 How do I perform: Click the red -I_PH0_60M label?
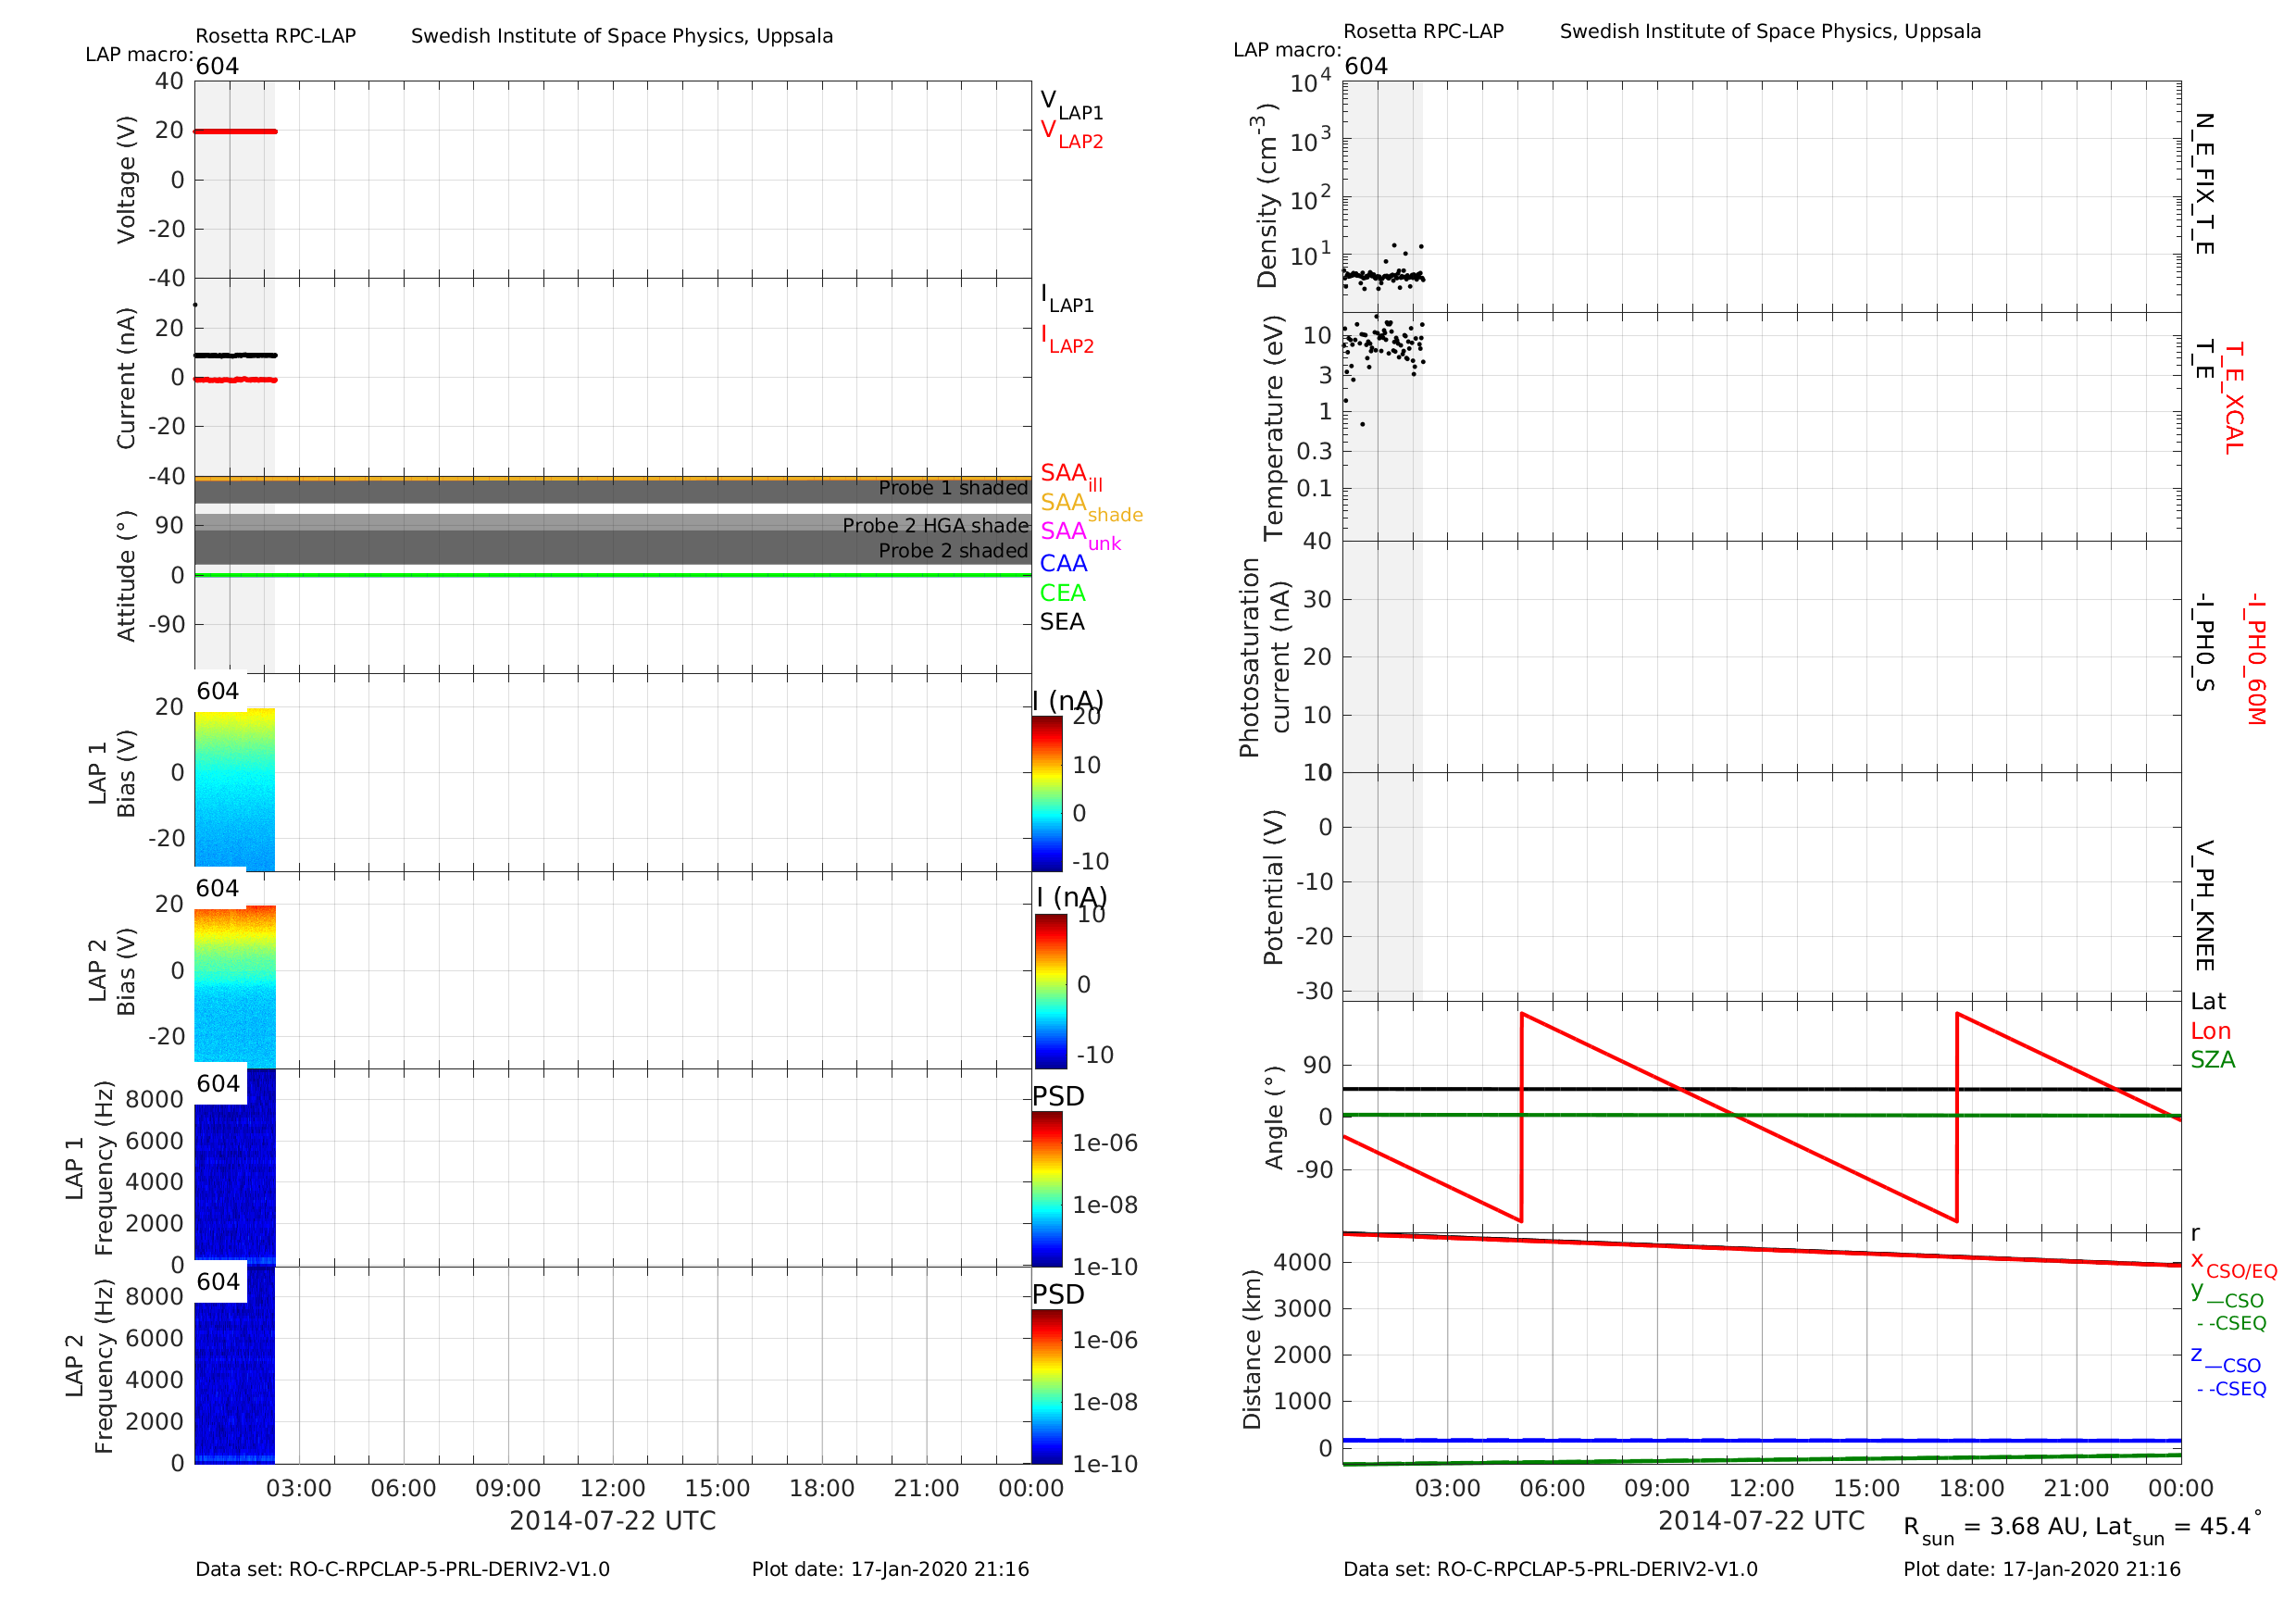point(2254,658)
